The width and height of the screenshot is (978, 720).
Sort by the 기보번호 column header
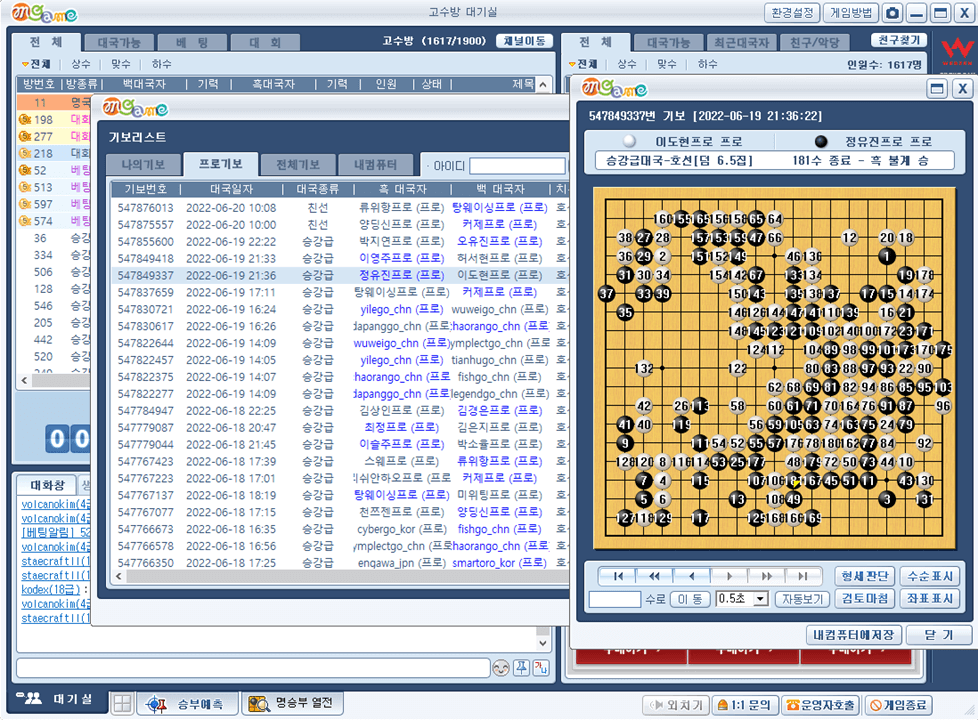tap(146, 189)
